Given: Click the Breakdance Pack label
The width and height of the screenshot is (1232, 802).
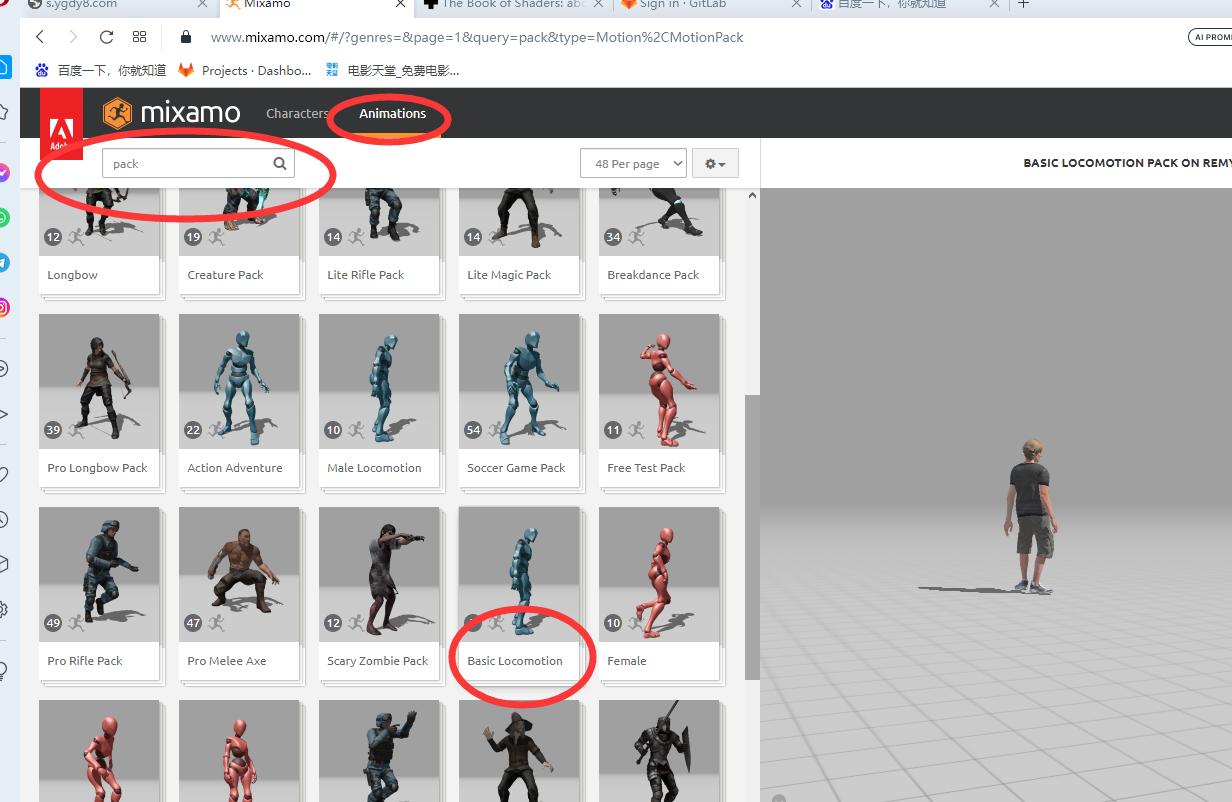Looking at the screenshot, I should (653, 275).
